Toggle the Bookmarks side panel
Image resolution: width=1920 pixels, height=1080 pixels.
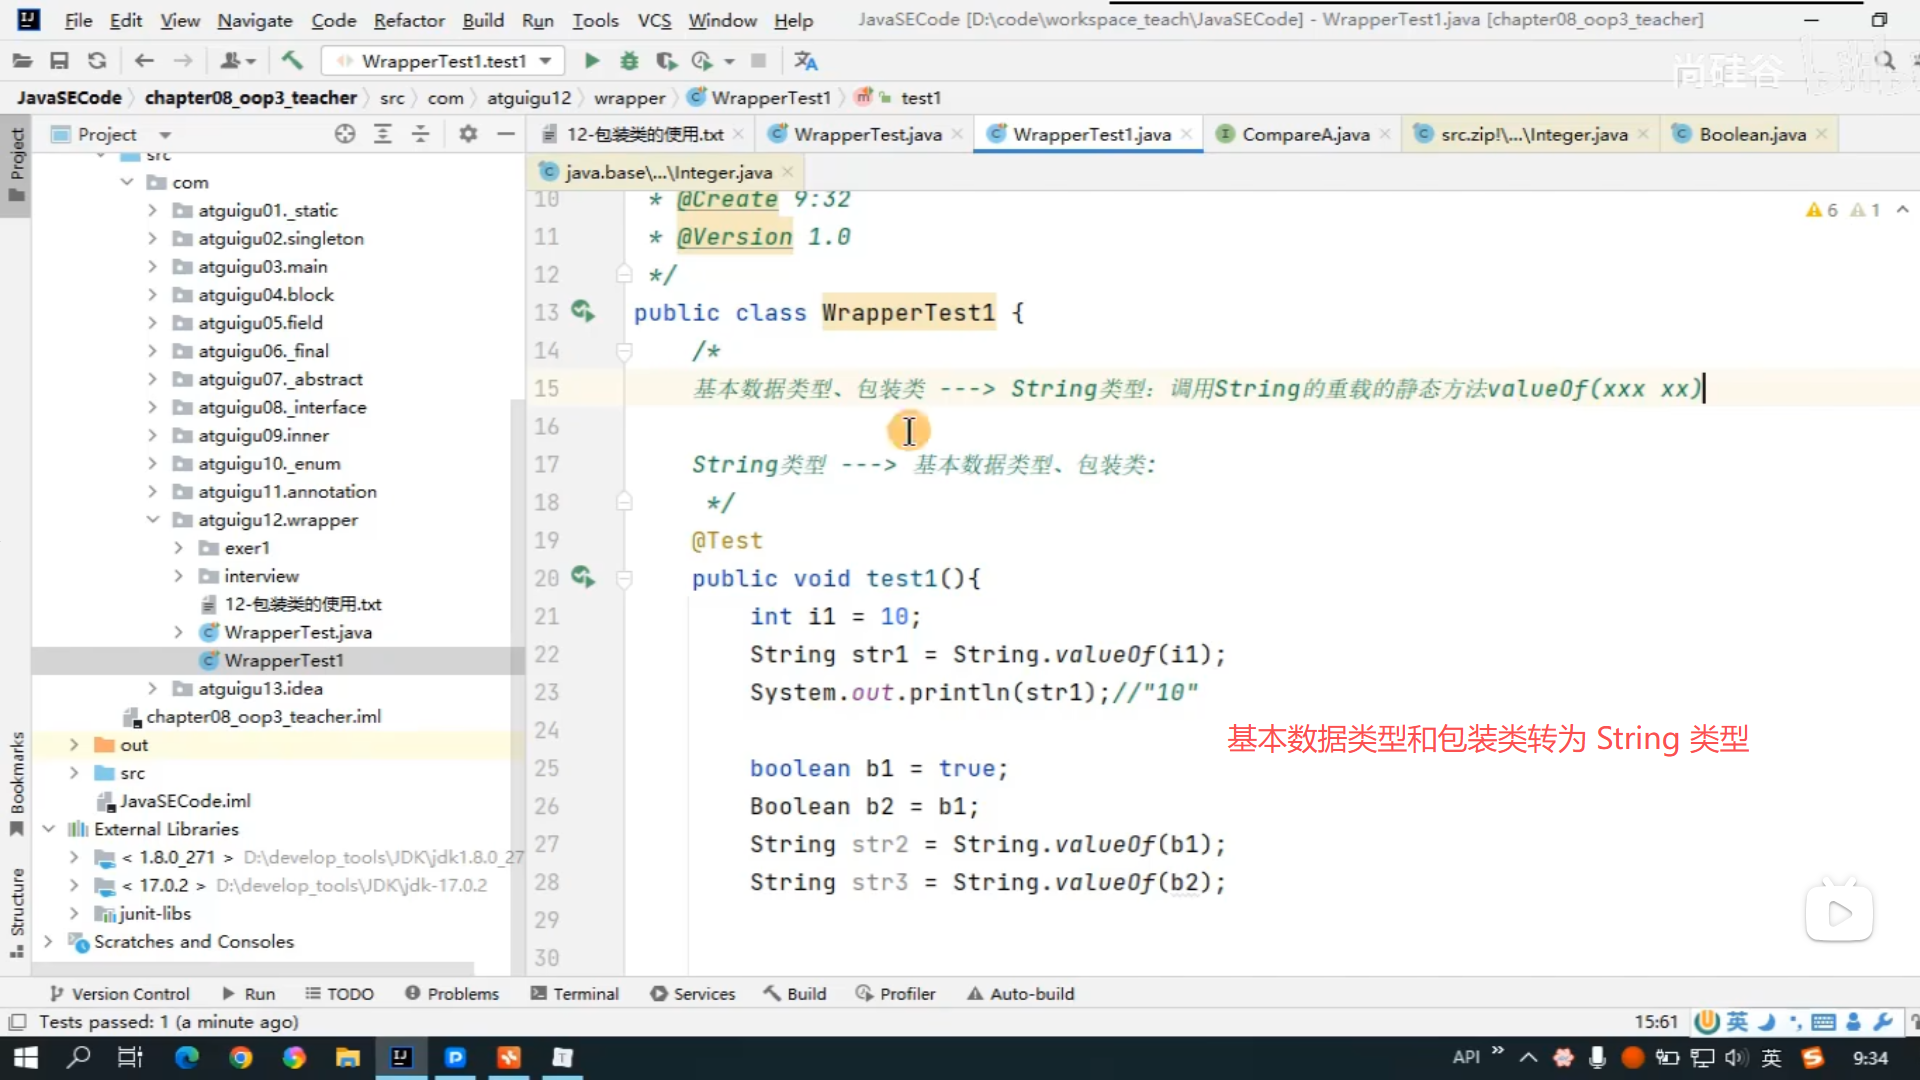[x=17, y=782]
